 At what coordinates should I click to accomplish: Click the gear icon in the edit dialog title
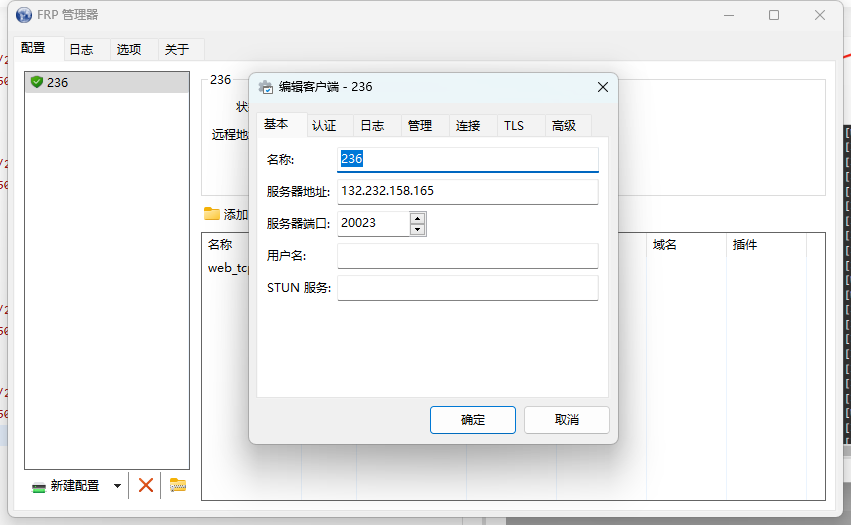(x=266, y=87)
